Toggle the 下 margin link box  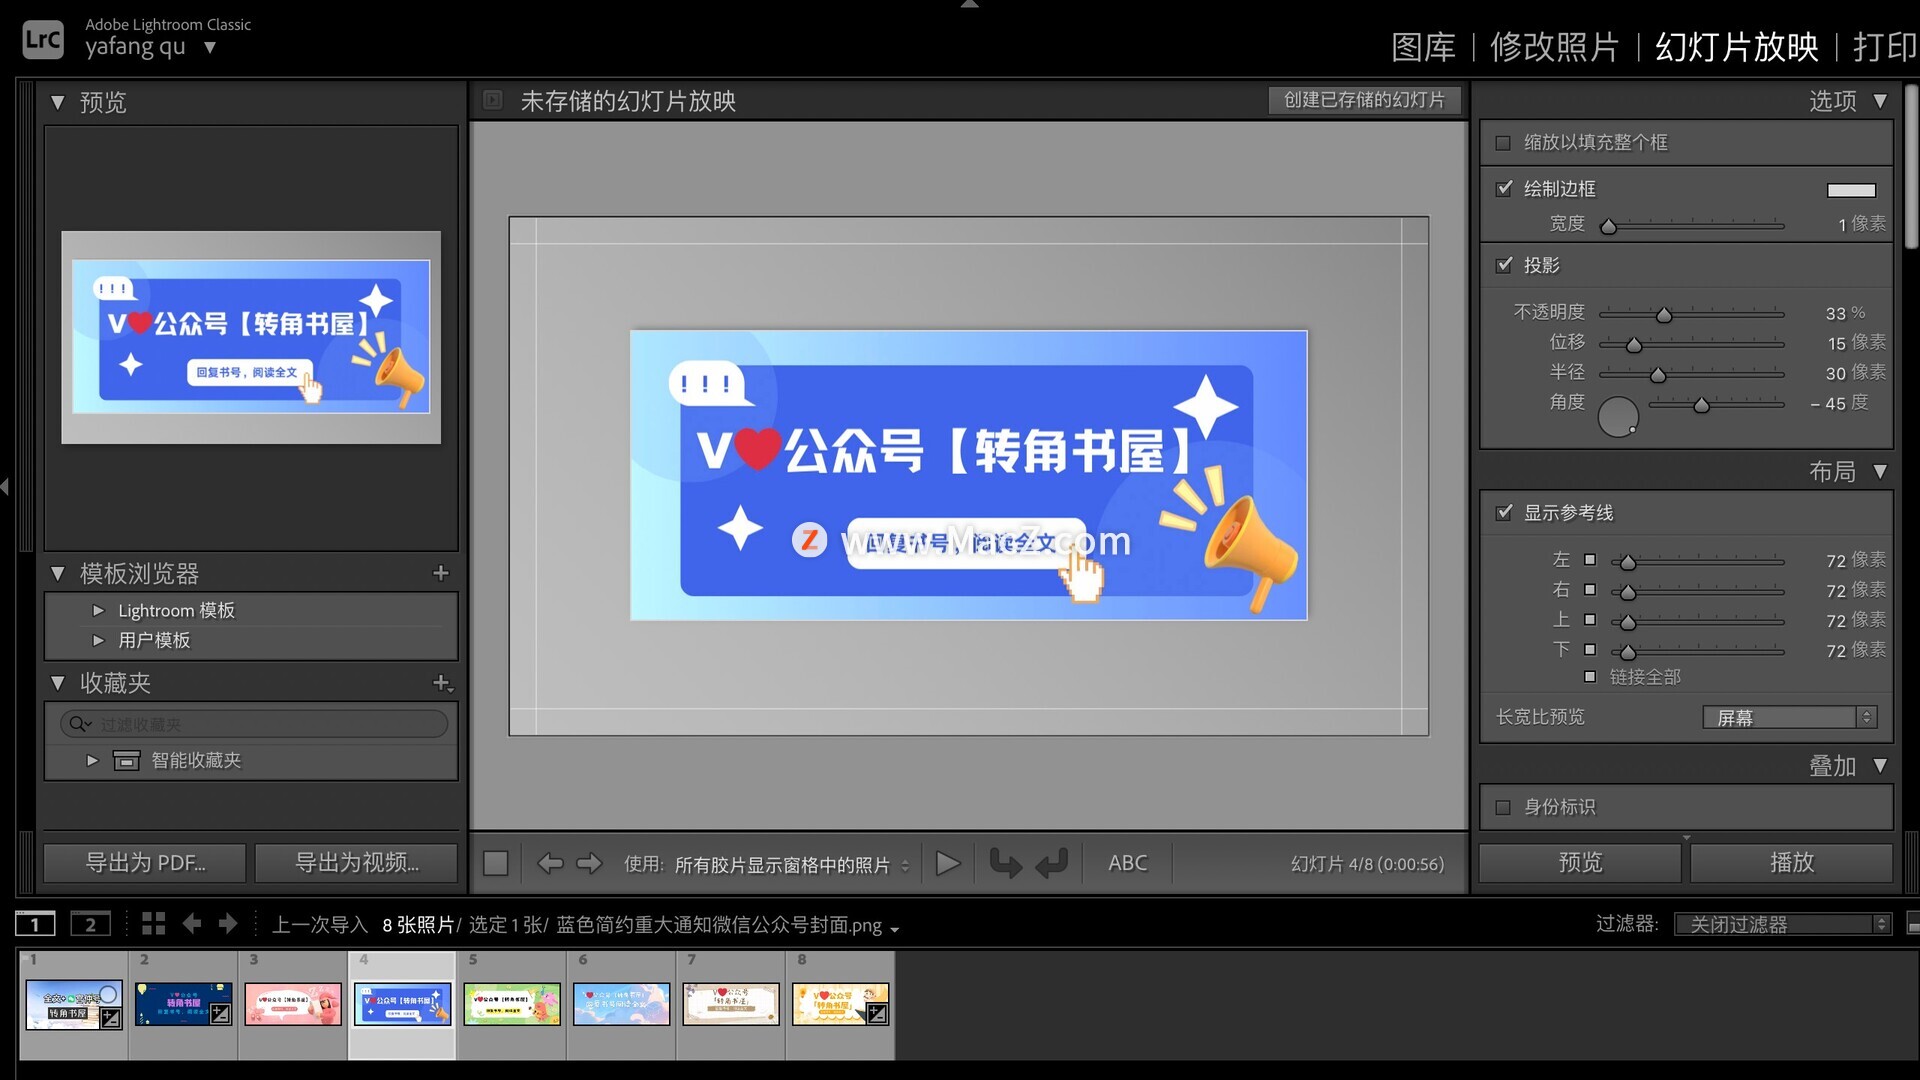click(x=1590, y=650)
